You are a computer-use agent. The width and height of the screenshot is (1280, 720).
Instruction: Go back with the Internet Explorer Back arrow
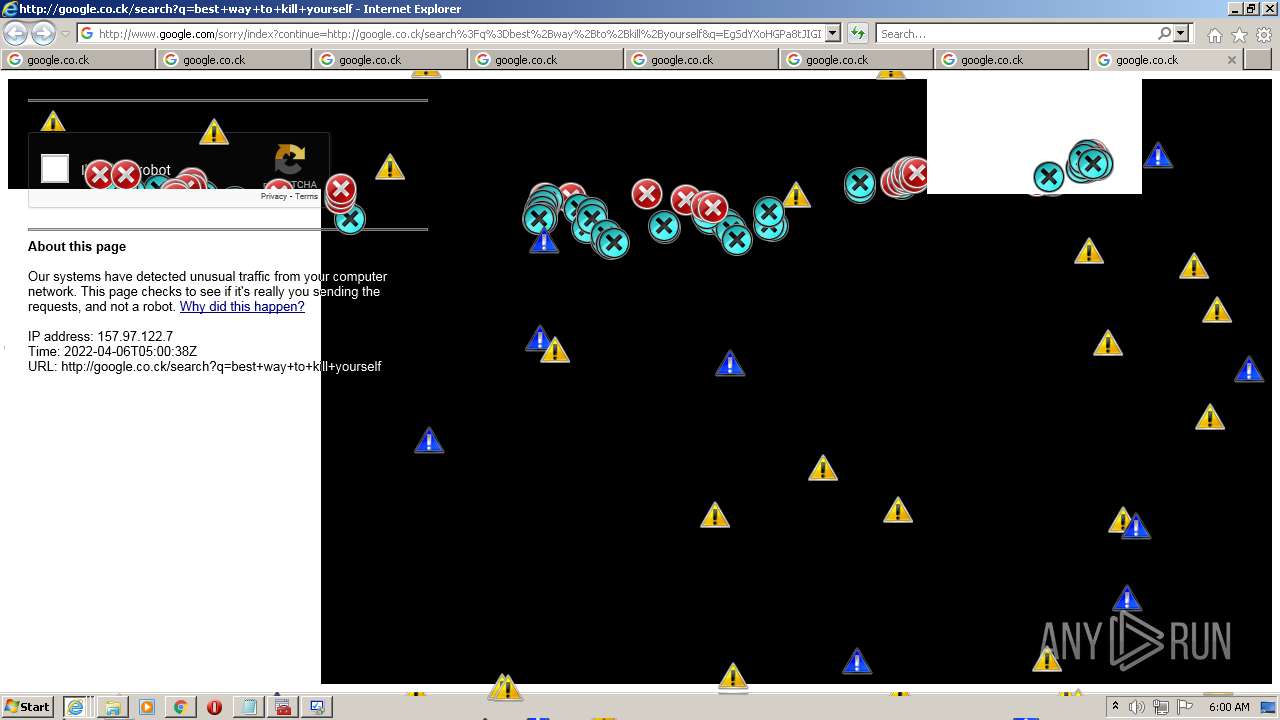point(15,33)
